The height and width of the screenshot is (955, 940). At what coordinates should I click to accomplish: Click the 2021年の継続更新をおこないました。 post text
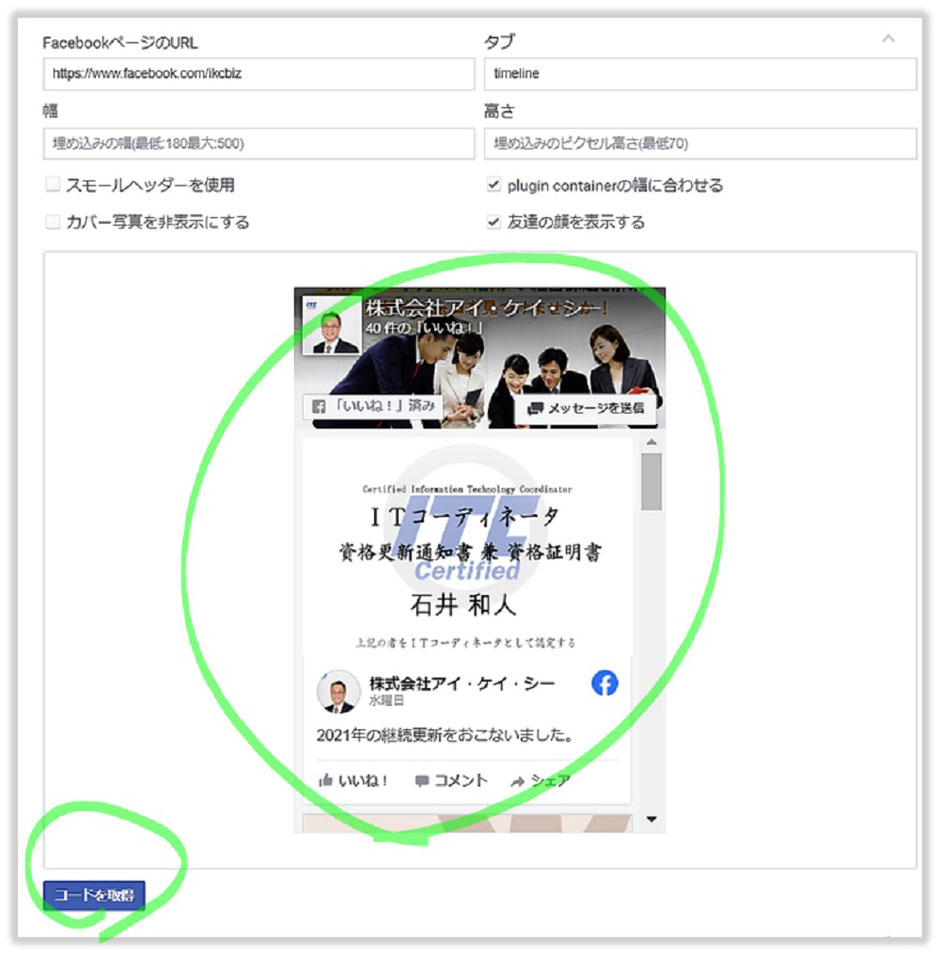pos(445,735)
